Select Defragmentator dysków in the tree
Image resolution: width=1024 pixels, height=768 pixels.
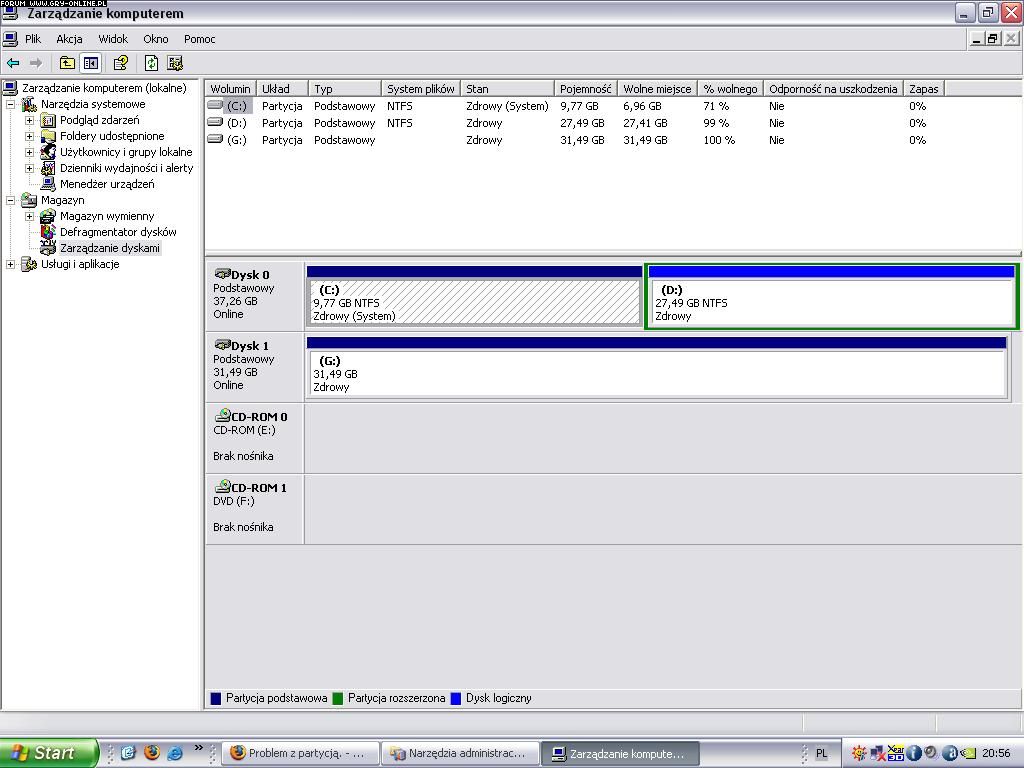tap(117, 232)
